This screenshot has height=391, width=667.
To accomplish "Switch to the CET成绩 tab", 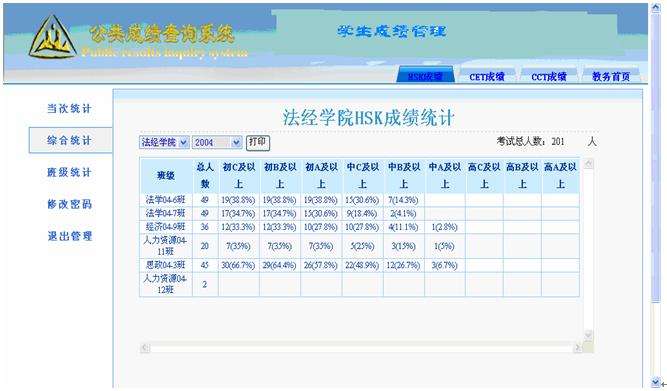I will (487, 76).
